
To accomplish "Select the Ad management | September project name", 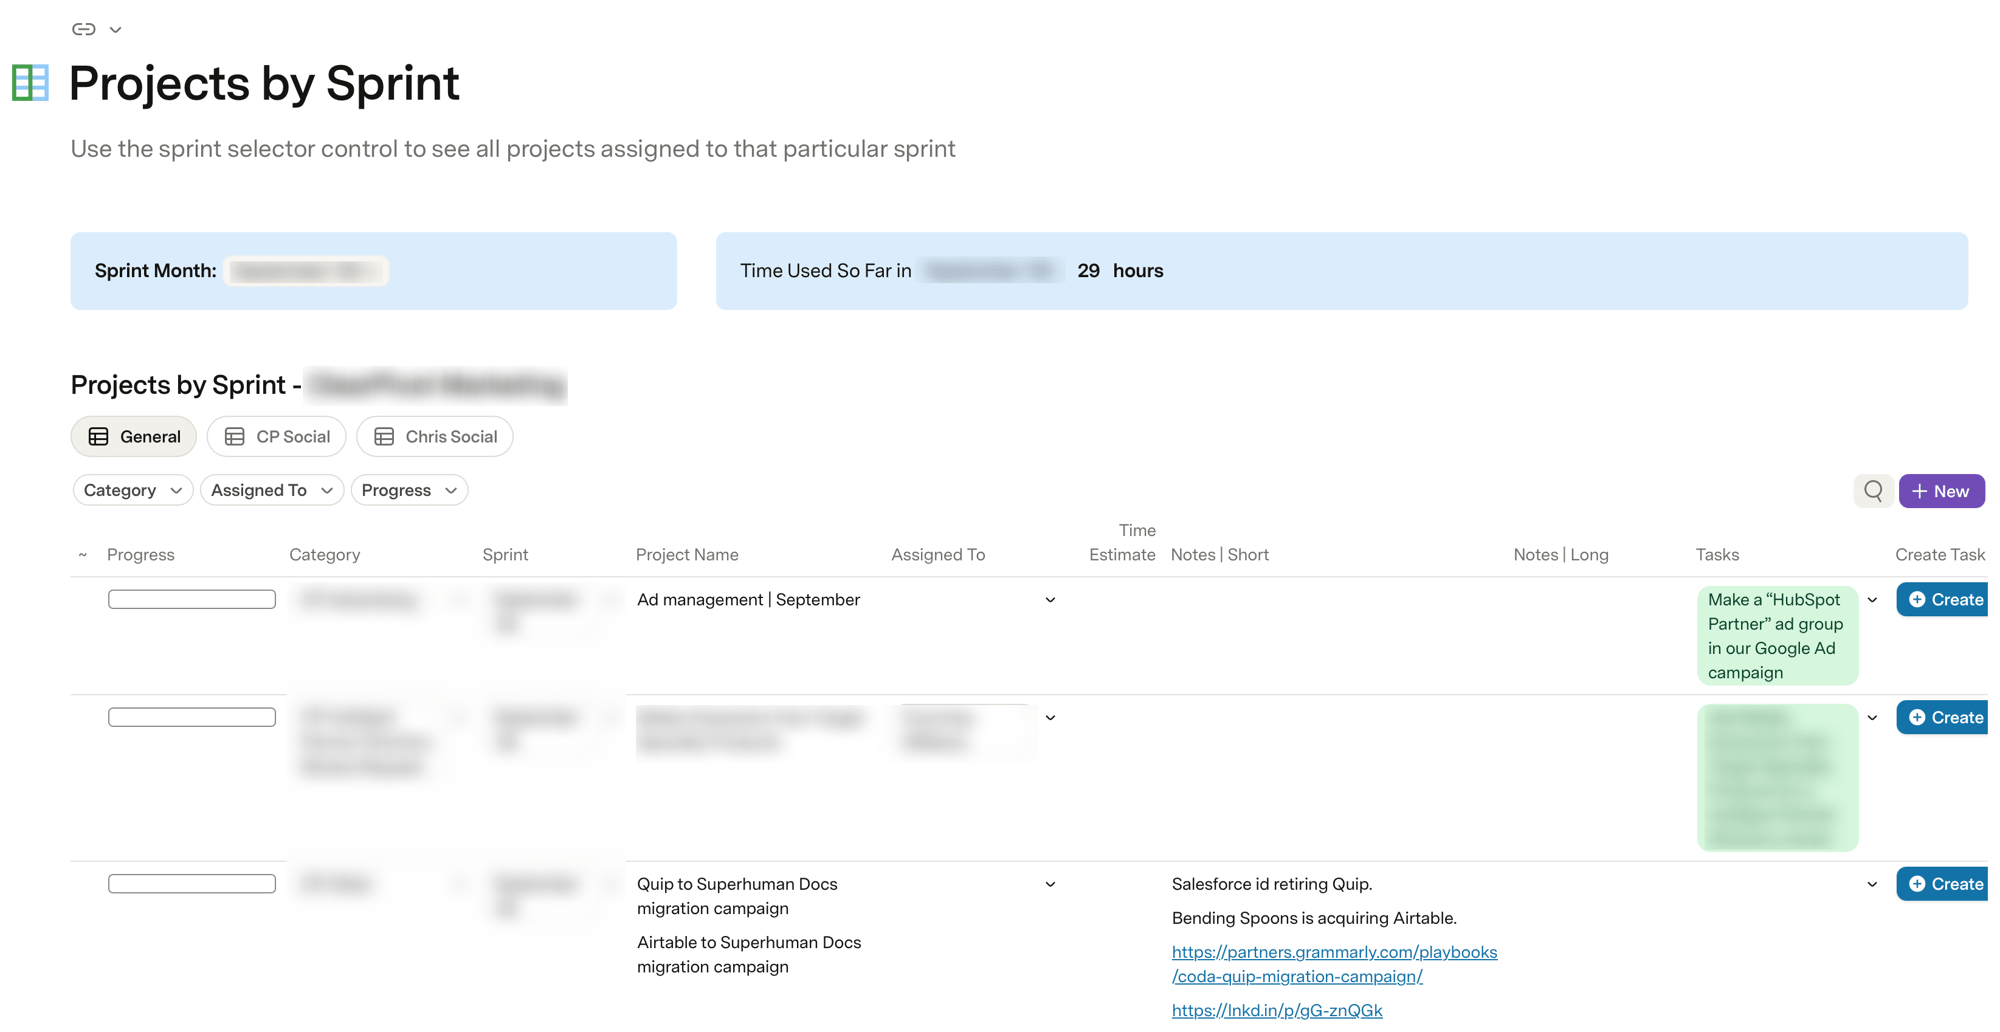I will point(748,600).
